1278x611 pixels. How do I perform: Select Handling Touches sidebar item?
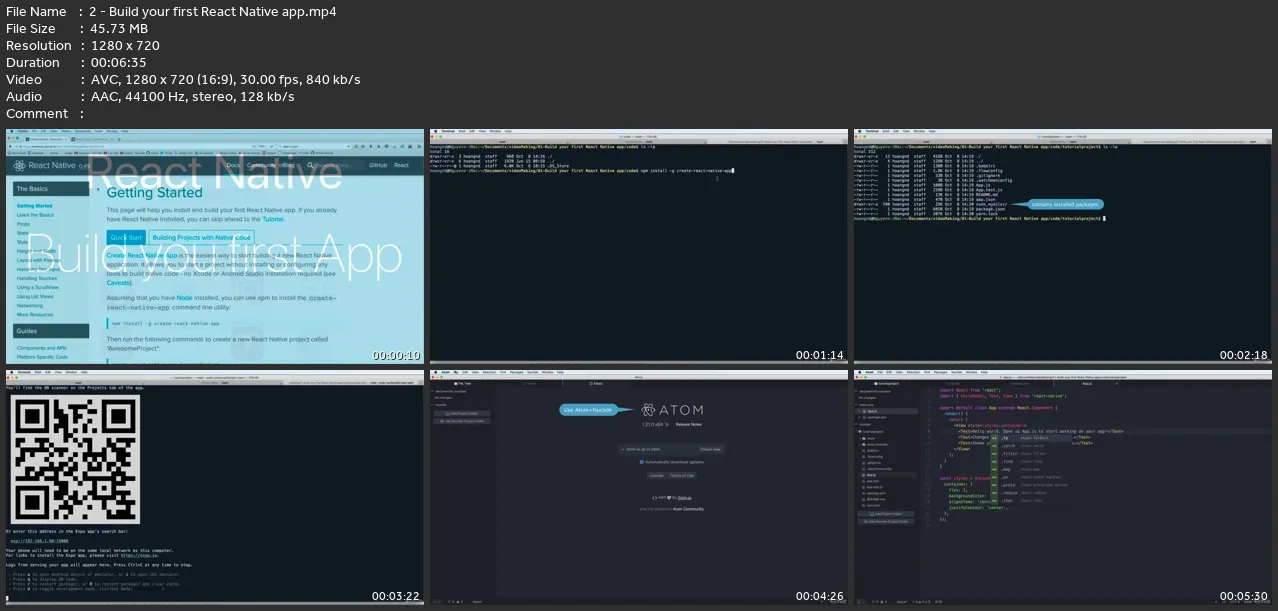point(37,278)
